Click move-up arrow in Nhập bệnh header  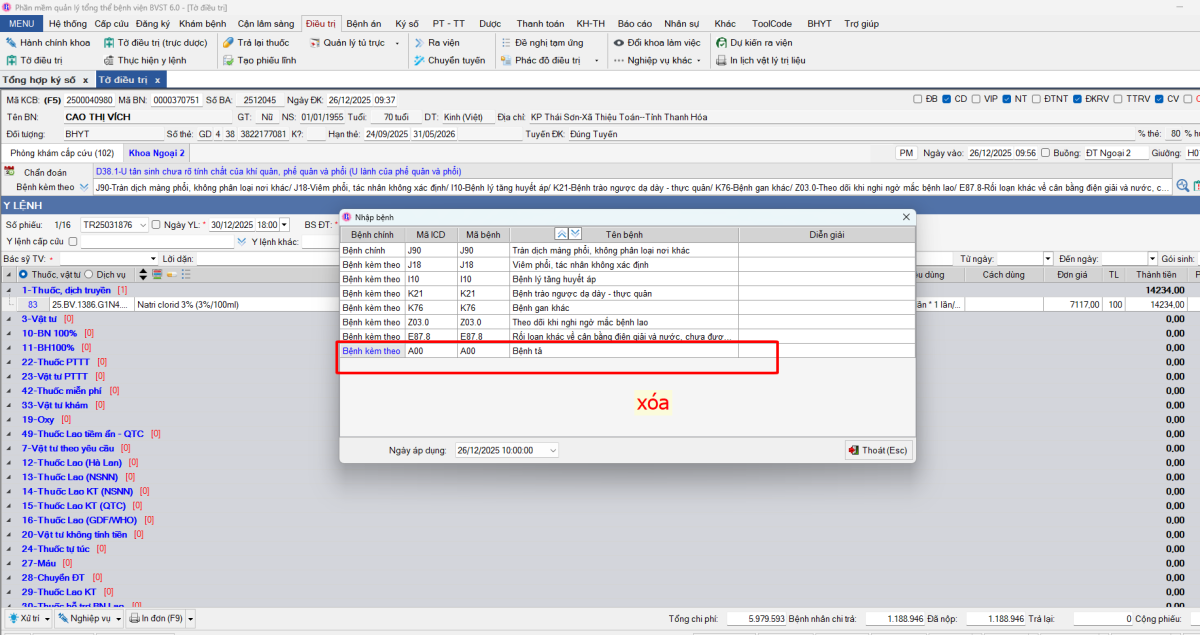[x=561, y=233]
